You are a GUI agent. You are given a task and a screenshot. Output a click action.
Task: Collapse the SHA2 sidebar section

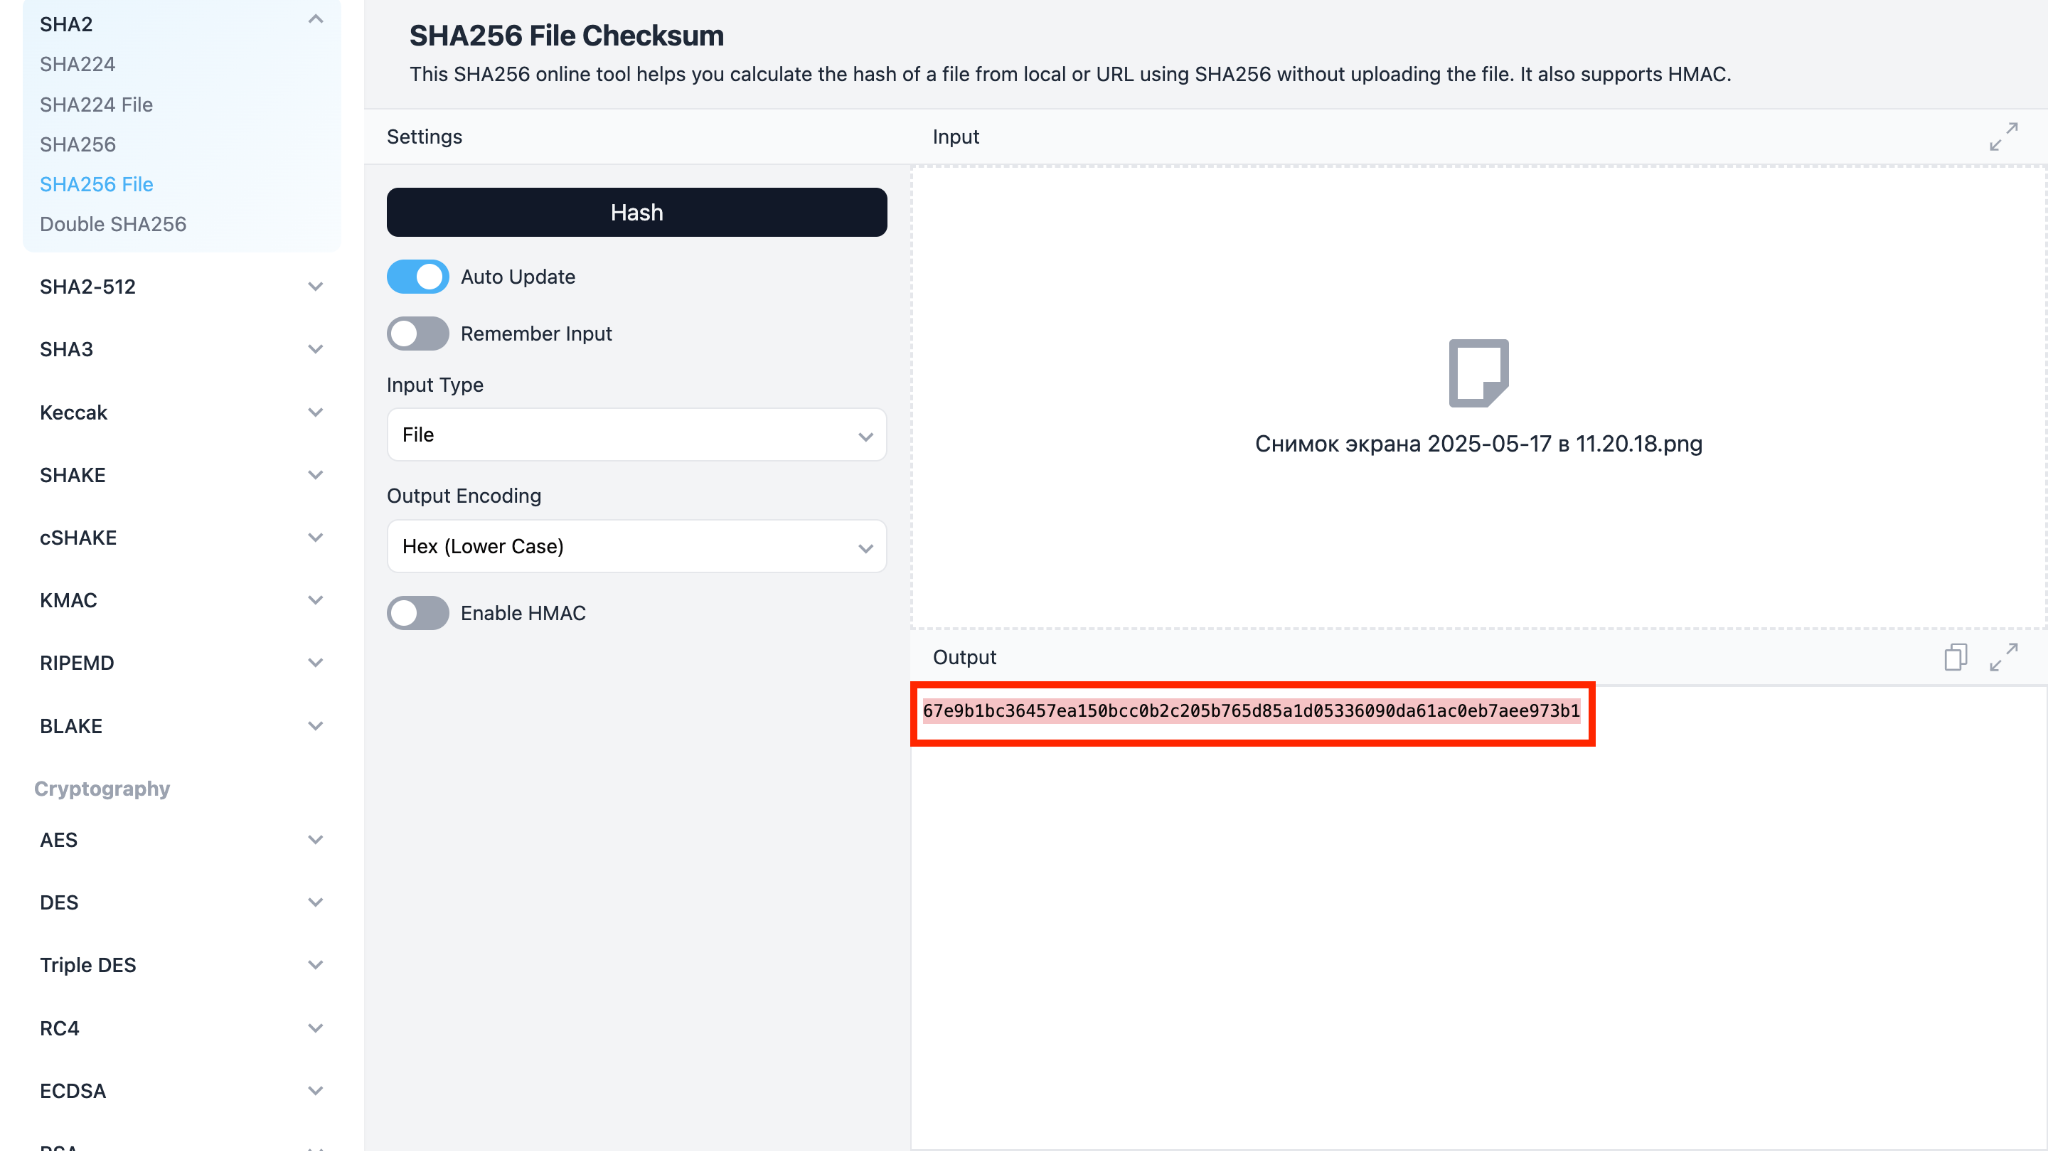[x=316, y=20]
